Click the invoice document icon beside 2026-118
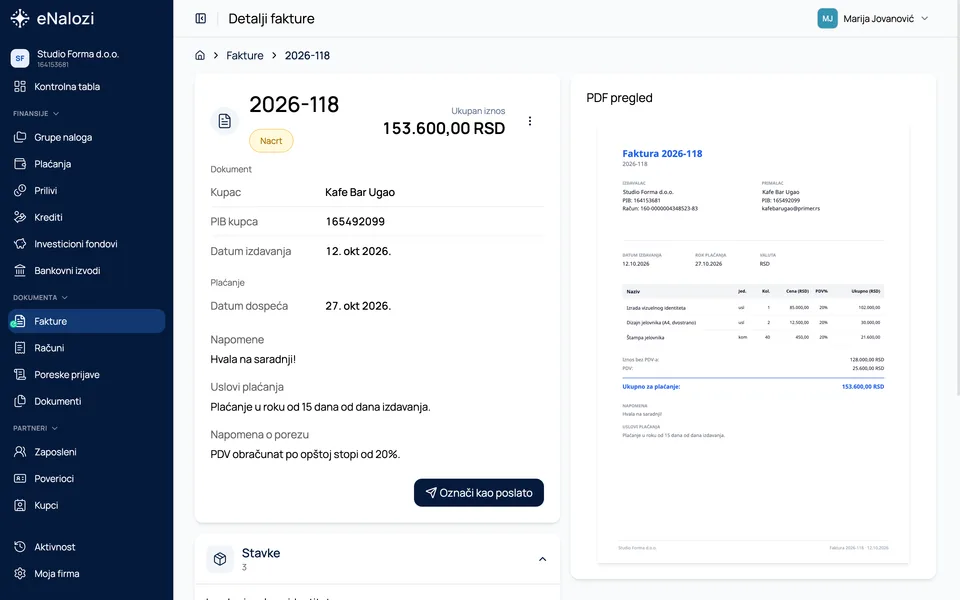This screenshot has height=600, width=960. pyautogui.click(x=225, y=121)
